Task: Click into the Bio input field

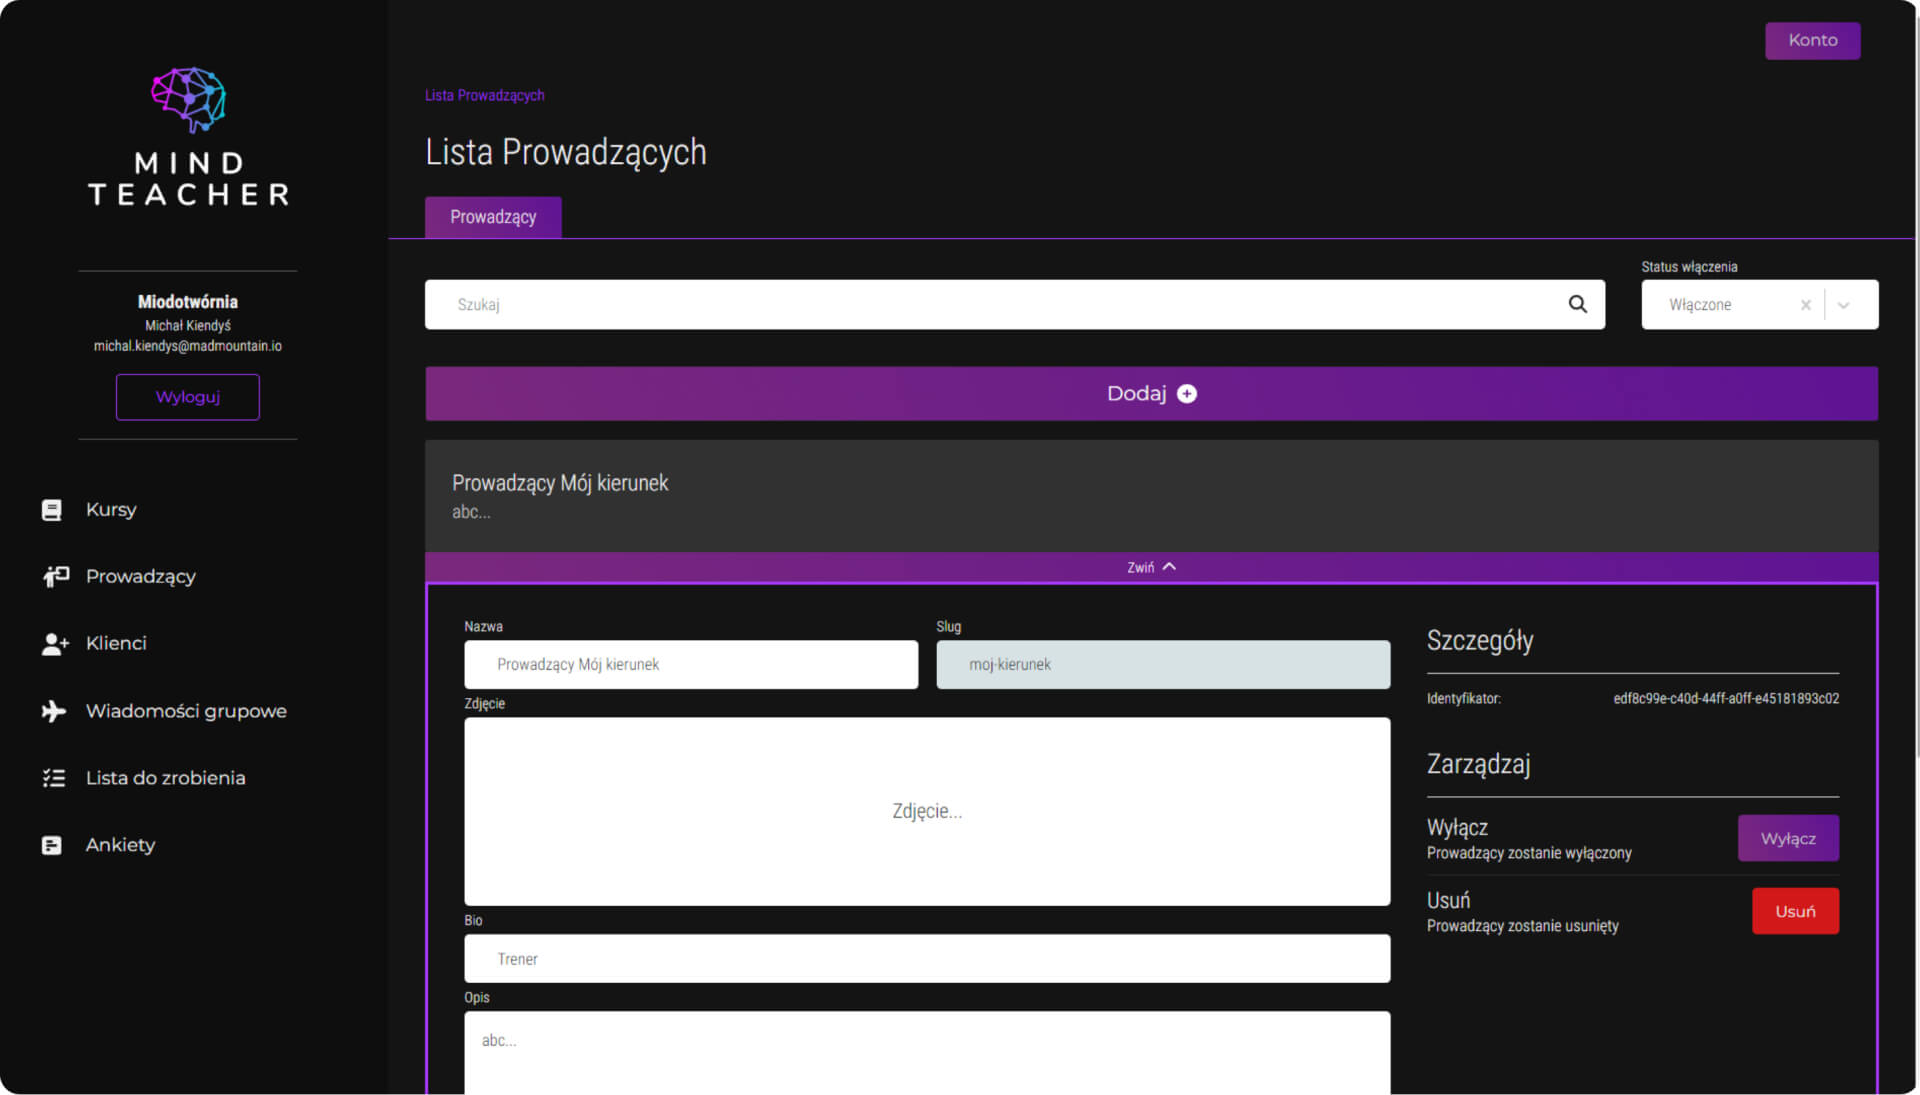Action: coord(926,958)
